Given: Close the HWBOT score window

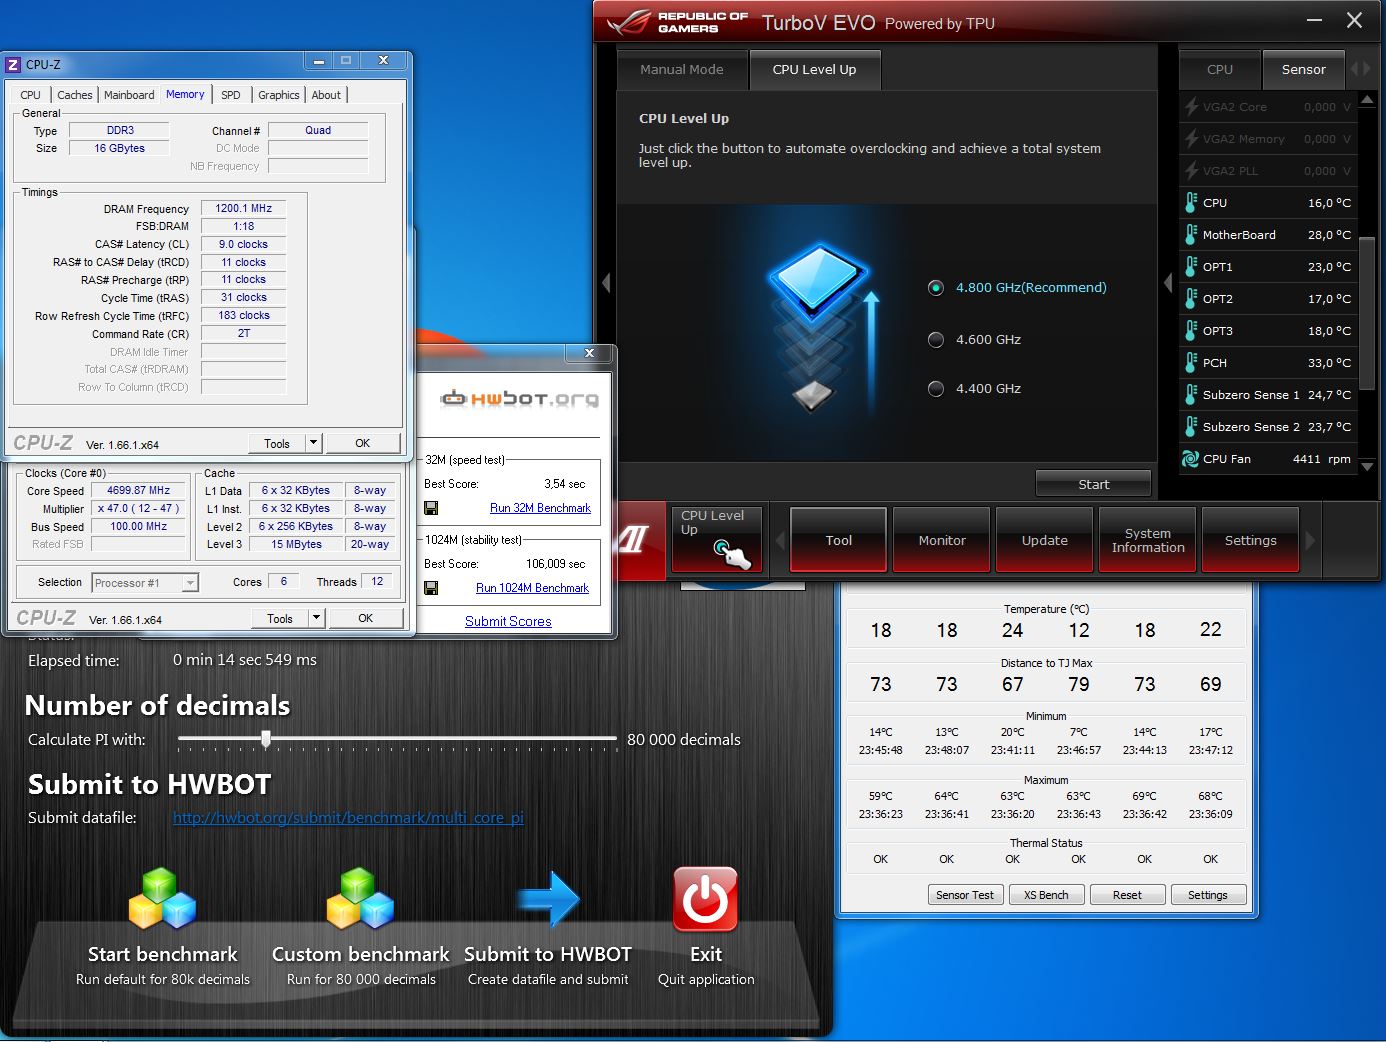Looking at the screenshot, I should click(x=589, y=353).
